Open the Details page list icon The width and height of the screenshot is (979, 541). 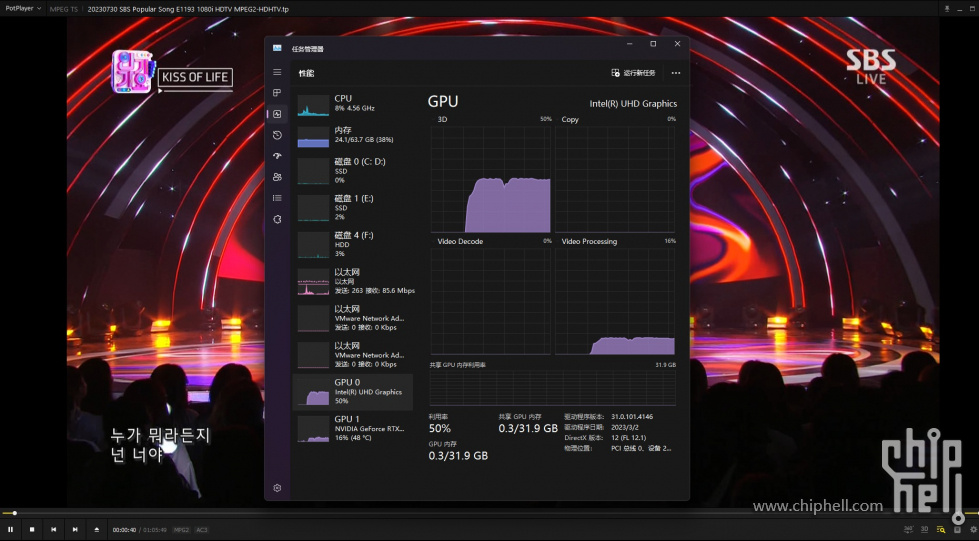(x=277, y=198)
